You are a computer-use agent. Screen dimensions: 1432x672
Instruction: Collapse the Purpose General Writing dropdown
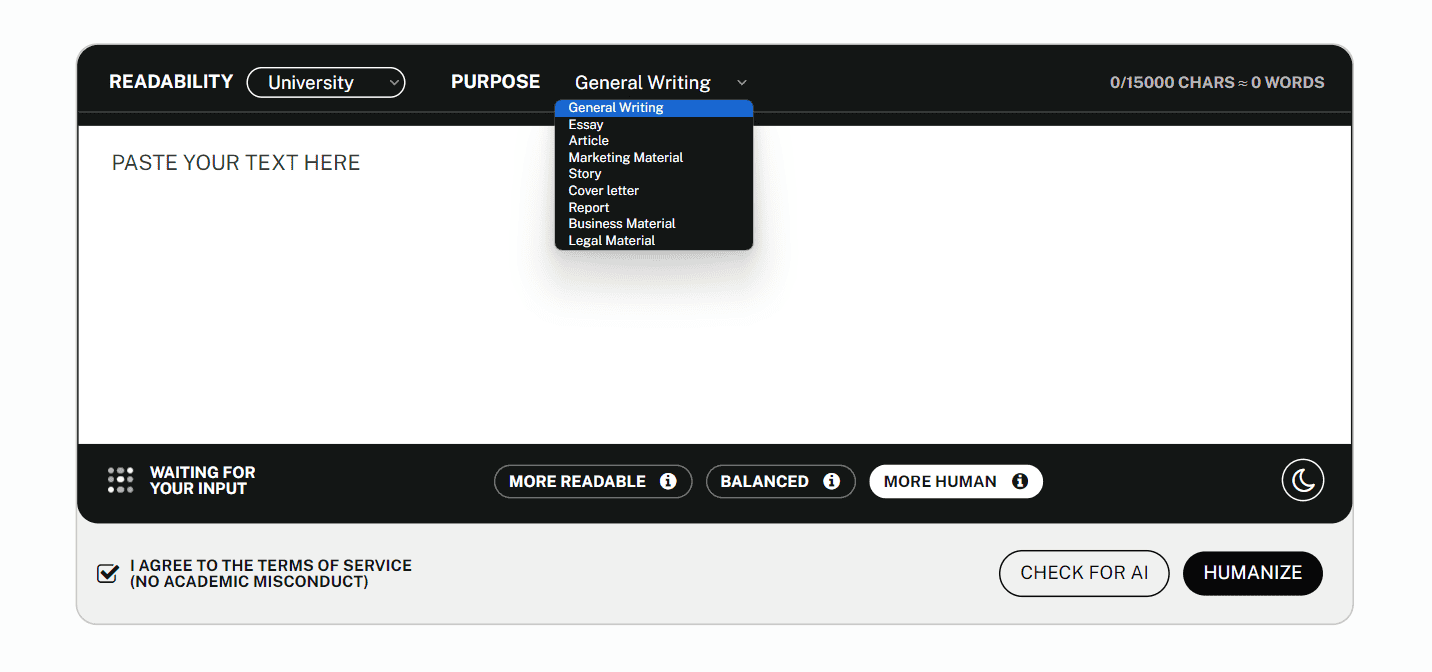click(x=660, y=82)
